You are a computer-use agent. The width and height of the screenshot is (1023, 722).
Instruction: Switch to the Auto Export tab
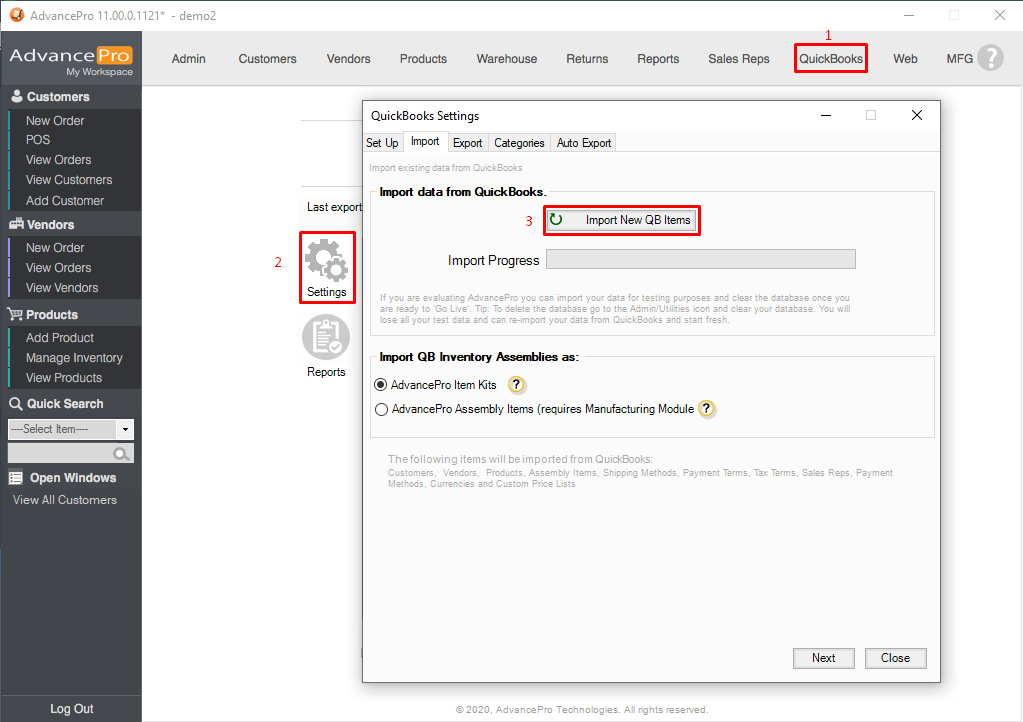(x=583, y=143)
